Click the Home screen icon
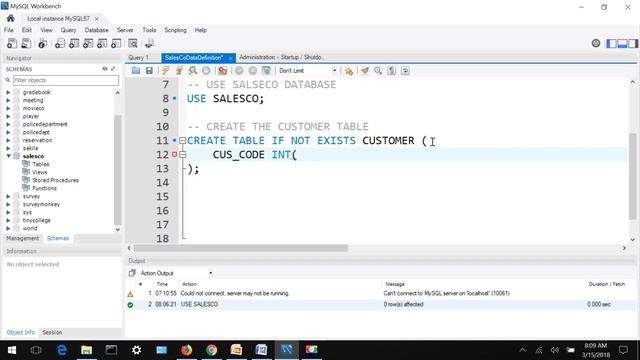Screen dimensions: 640x360 11,18
